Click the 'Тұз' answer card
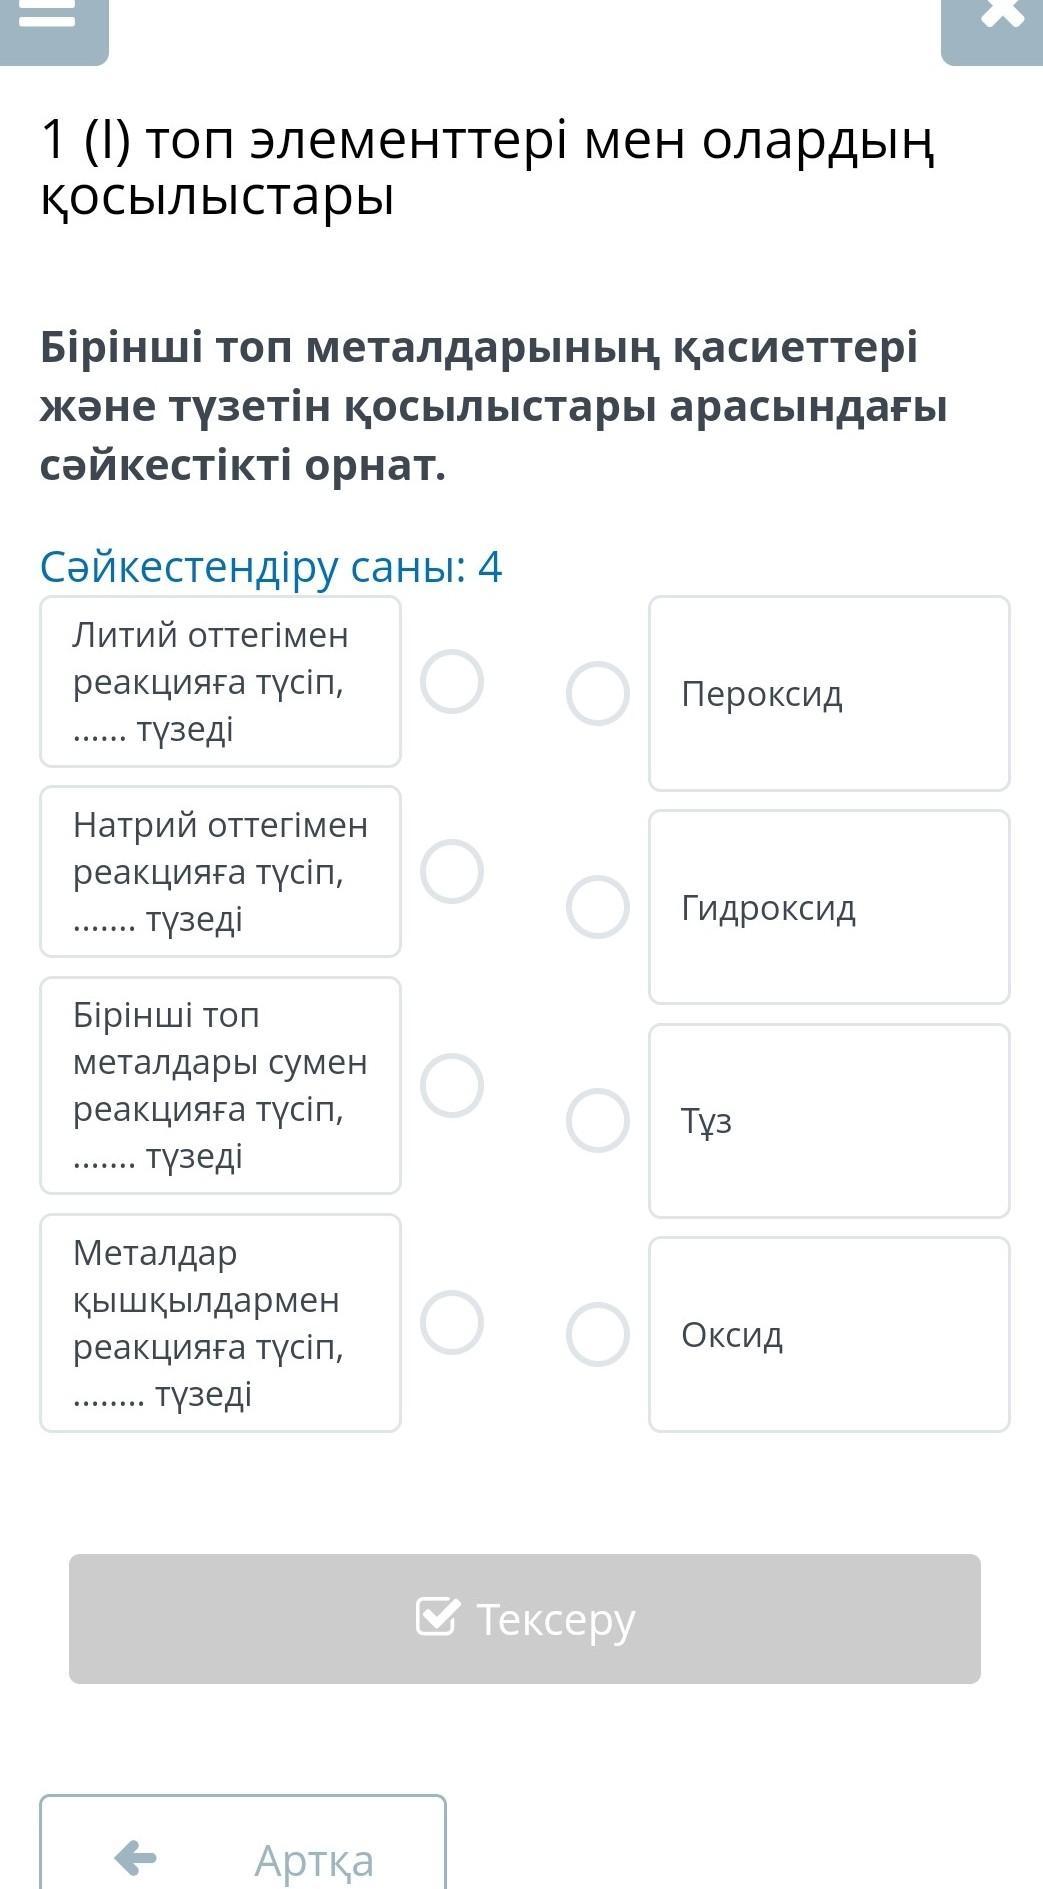Viewport: 1043px width, 1889px height. coord(829,1120)
